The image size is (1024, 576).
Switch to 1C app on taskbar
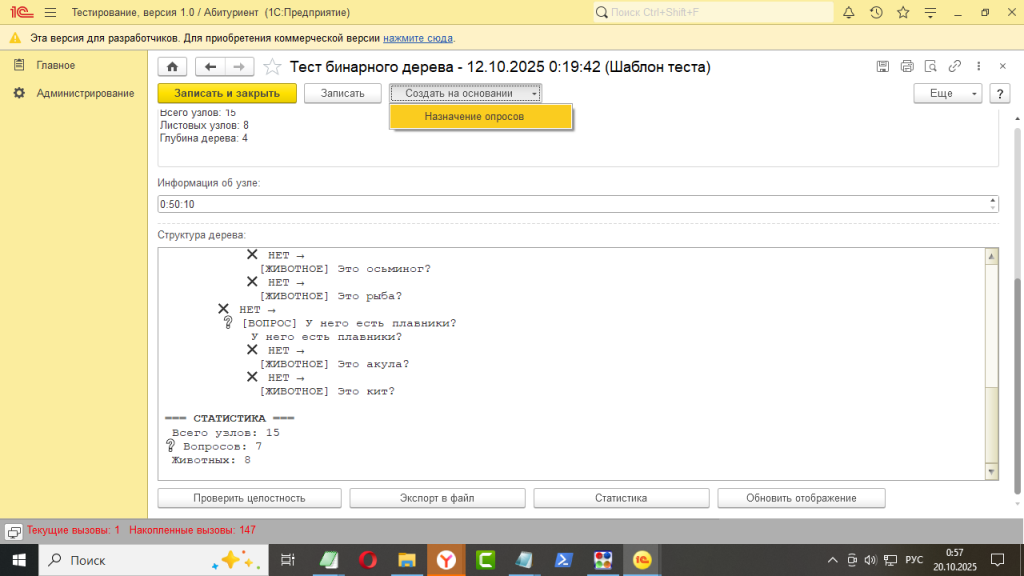(642, 560)
